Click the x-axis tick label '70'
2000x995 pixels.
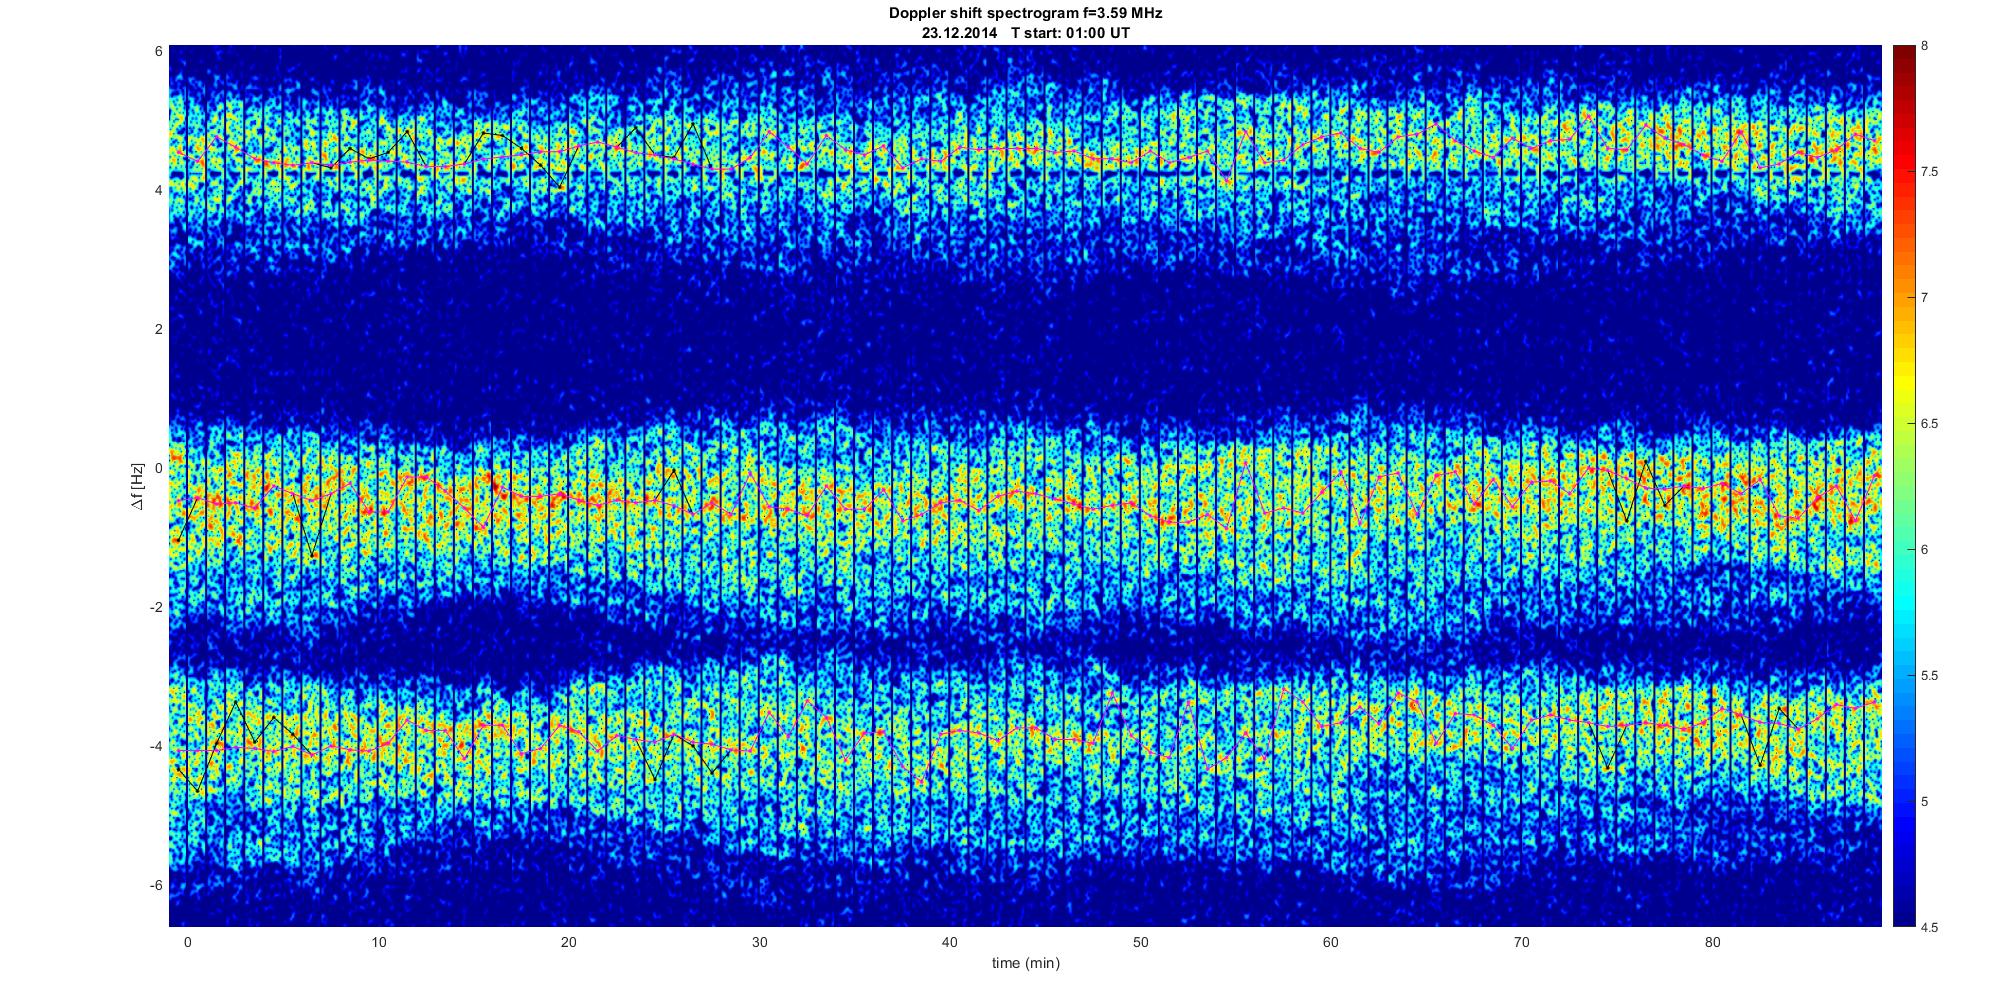[1521, 942]
